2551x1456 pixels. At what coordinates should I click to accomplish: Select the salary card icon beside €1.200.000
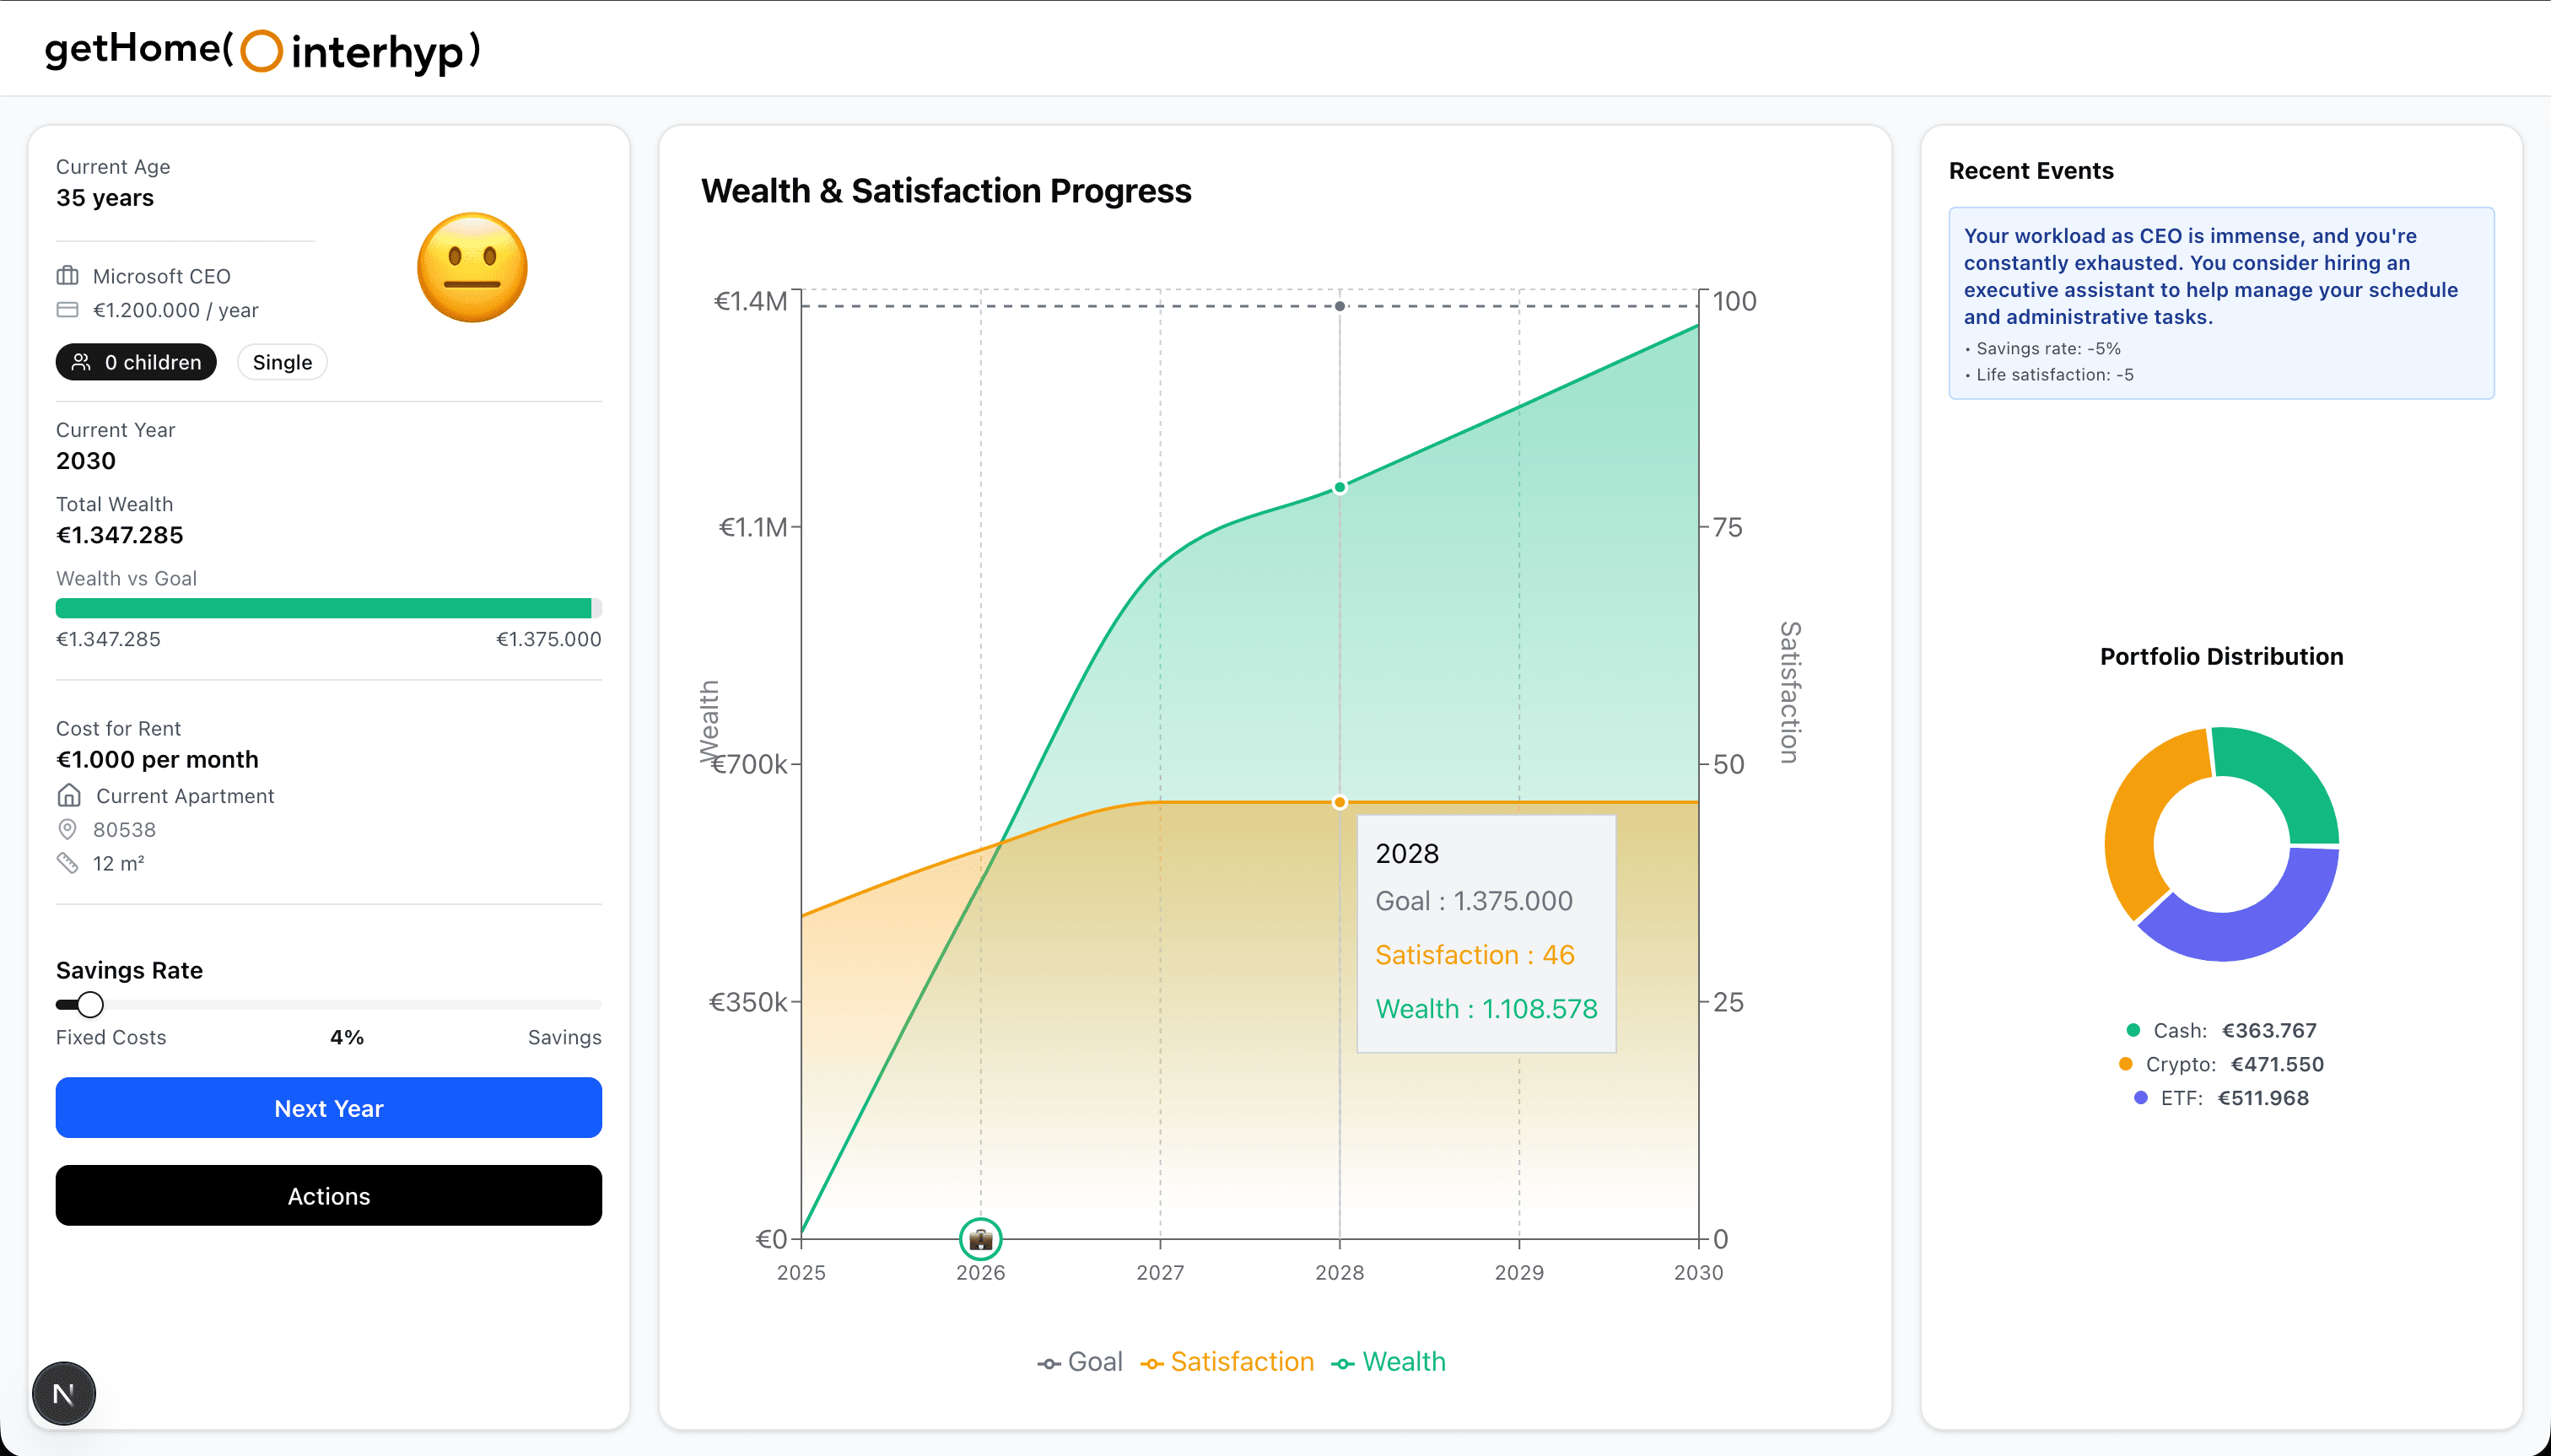(x=67, y=310)
